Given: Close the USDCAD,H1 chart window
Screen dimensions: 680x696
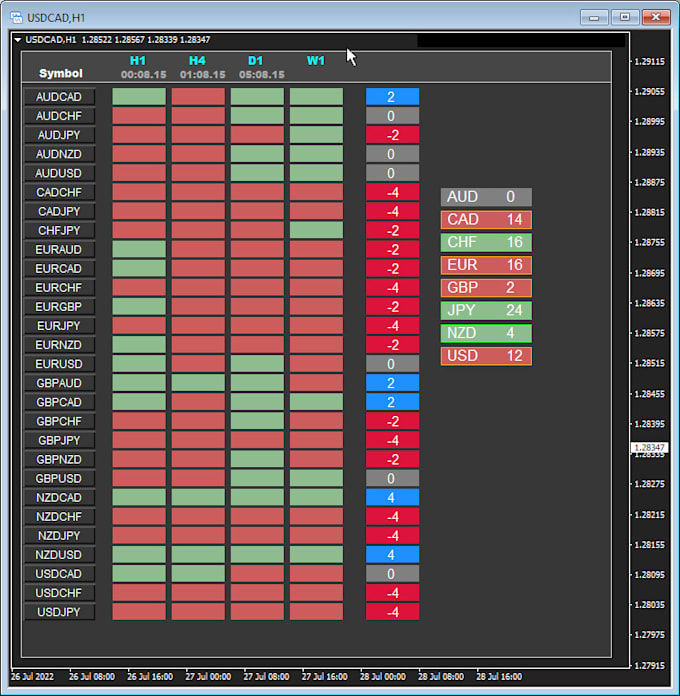Looking at the screenshot, I should 656,17.
